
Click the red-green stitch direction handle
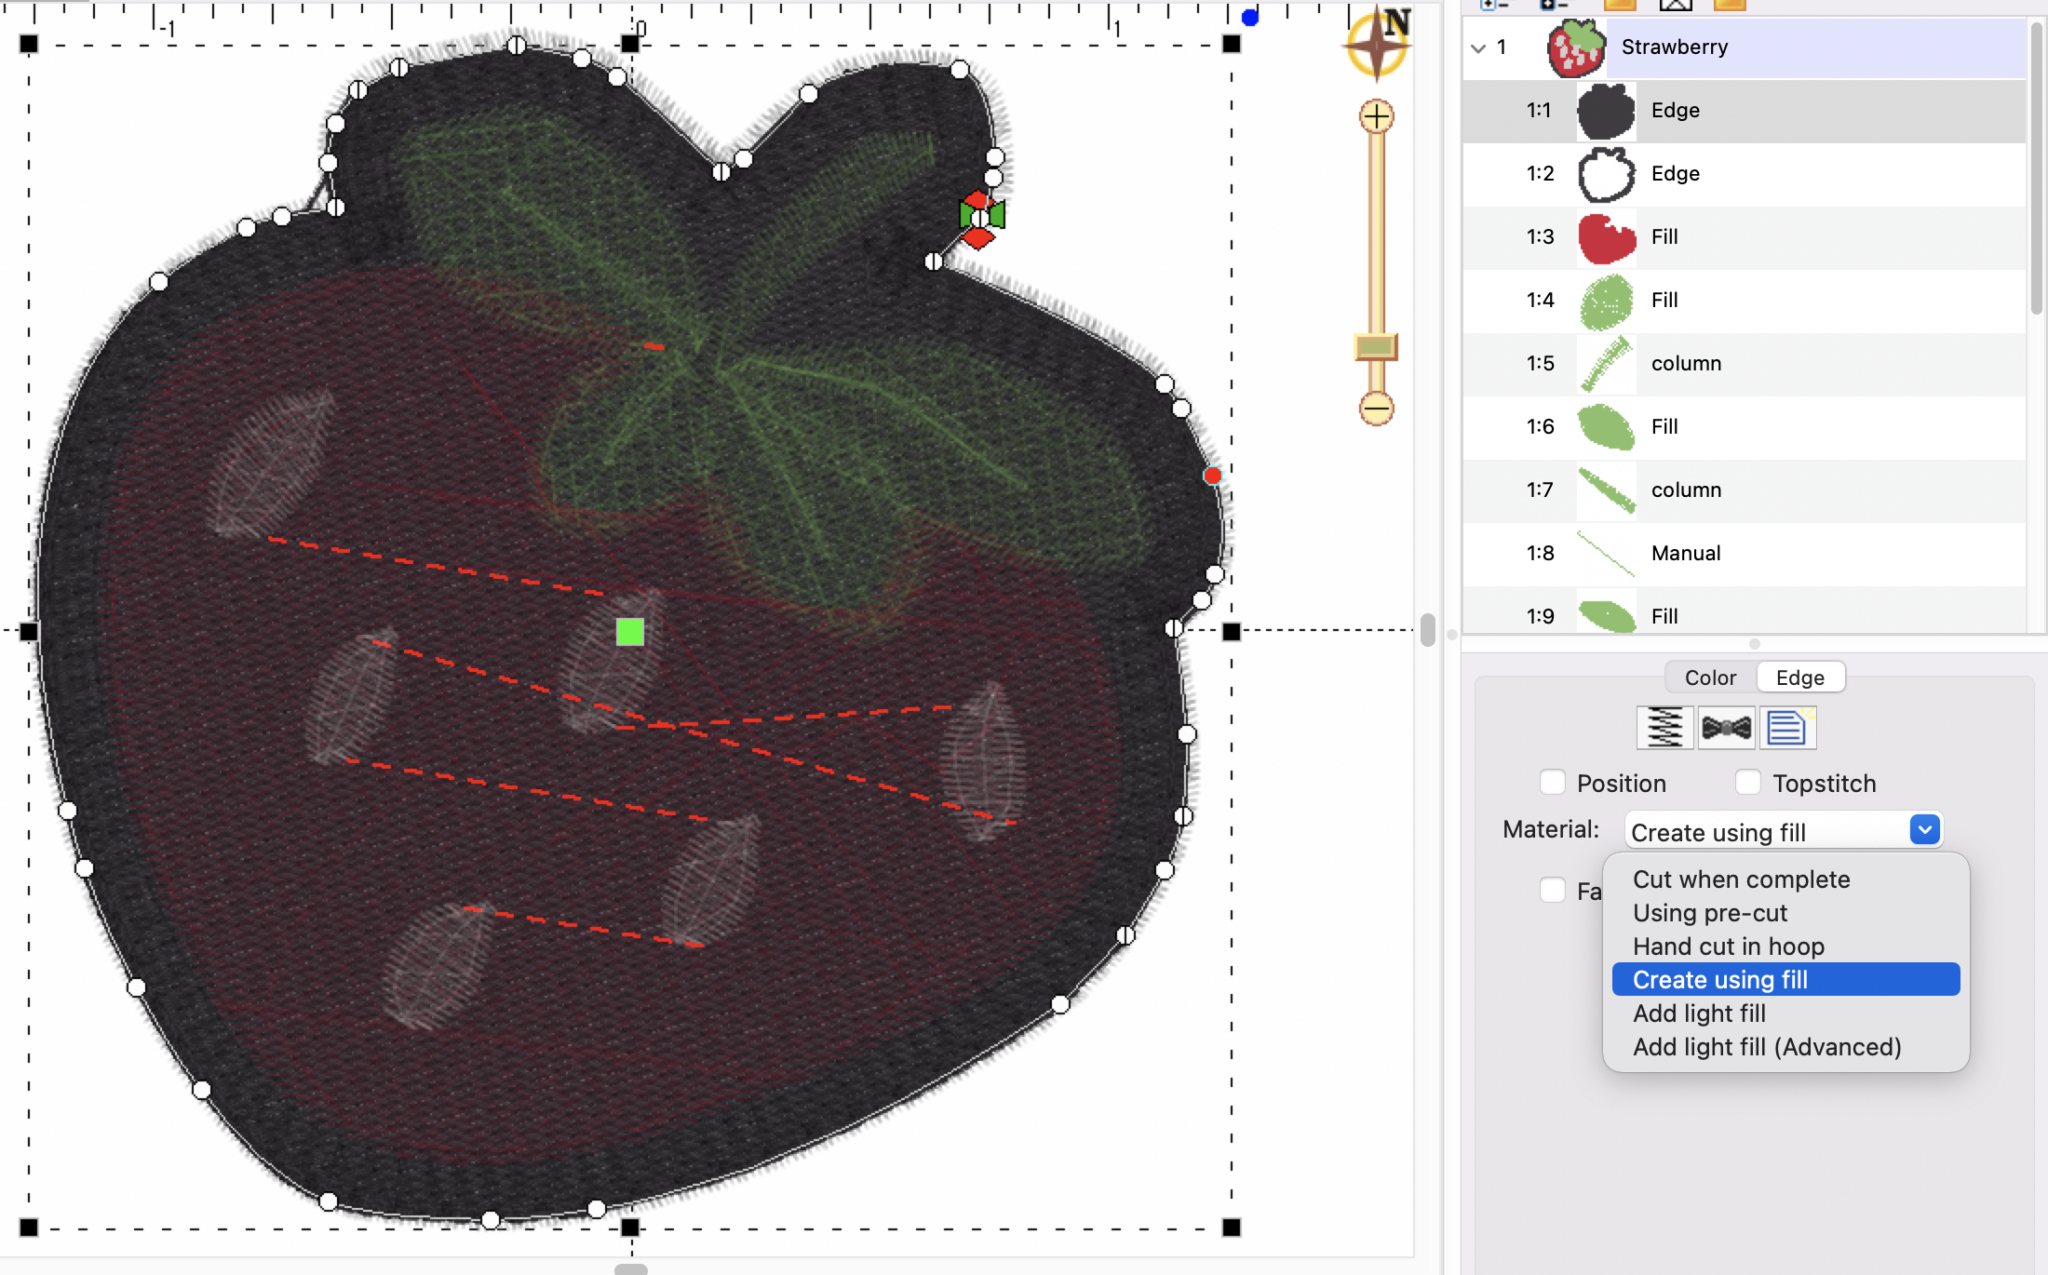tap(980, 217)
